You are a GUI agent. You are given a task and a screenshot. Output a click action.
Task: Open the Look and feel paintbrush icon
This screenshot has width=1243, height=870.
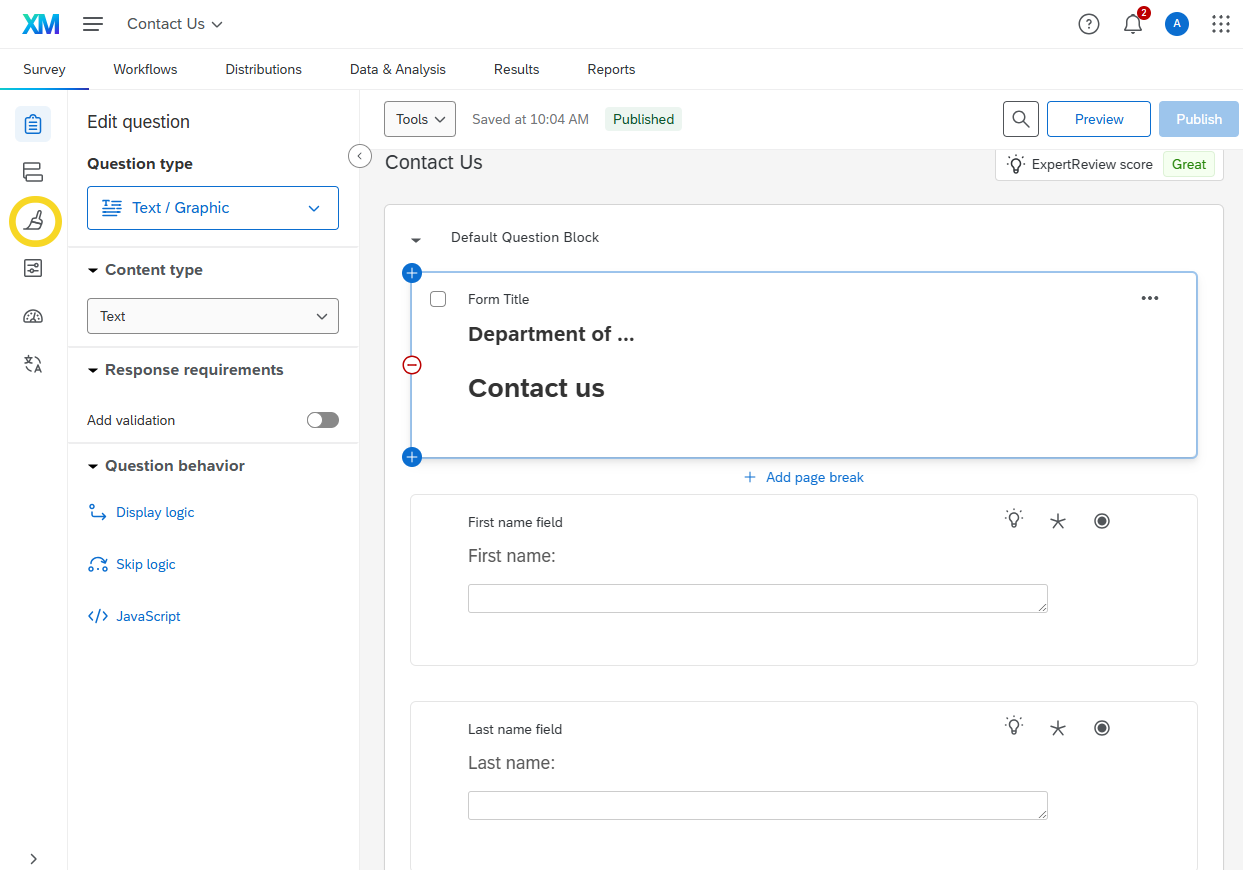tap(34, 221)
